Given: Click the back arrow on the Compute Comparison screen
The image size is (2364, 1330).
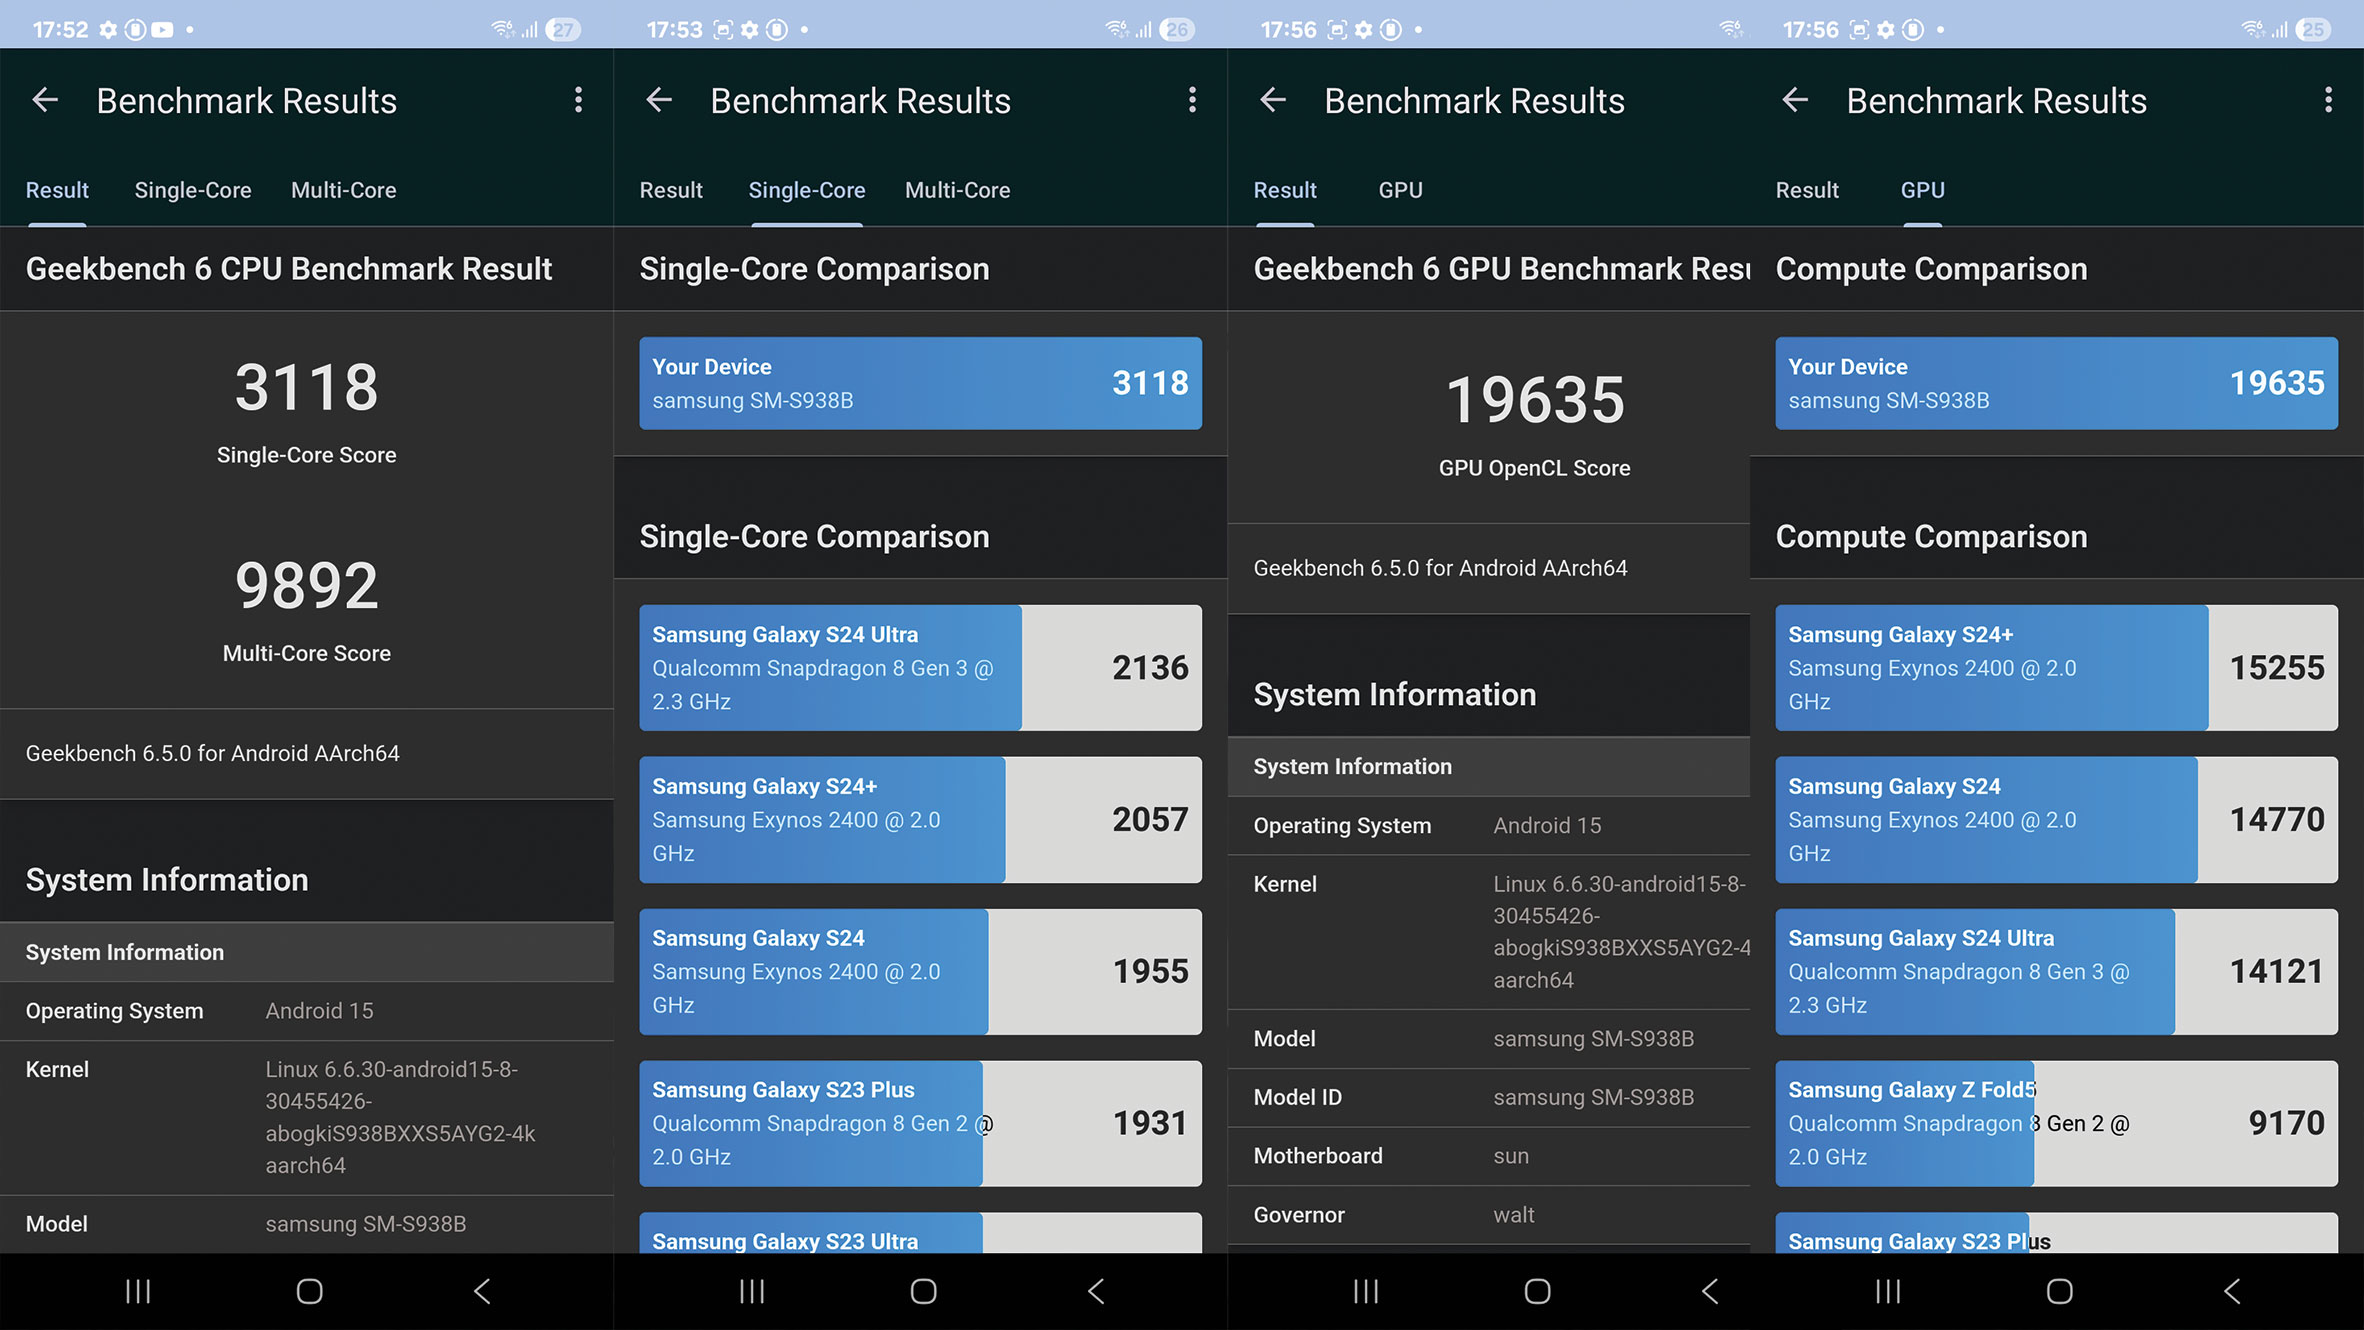Looking at the screenshot, I should (1794, 100).
